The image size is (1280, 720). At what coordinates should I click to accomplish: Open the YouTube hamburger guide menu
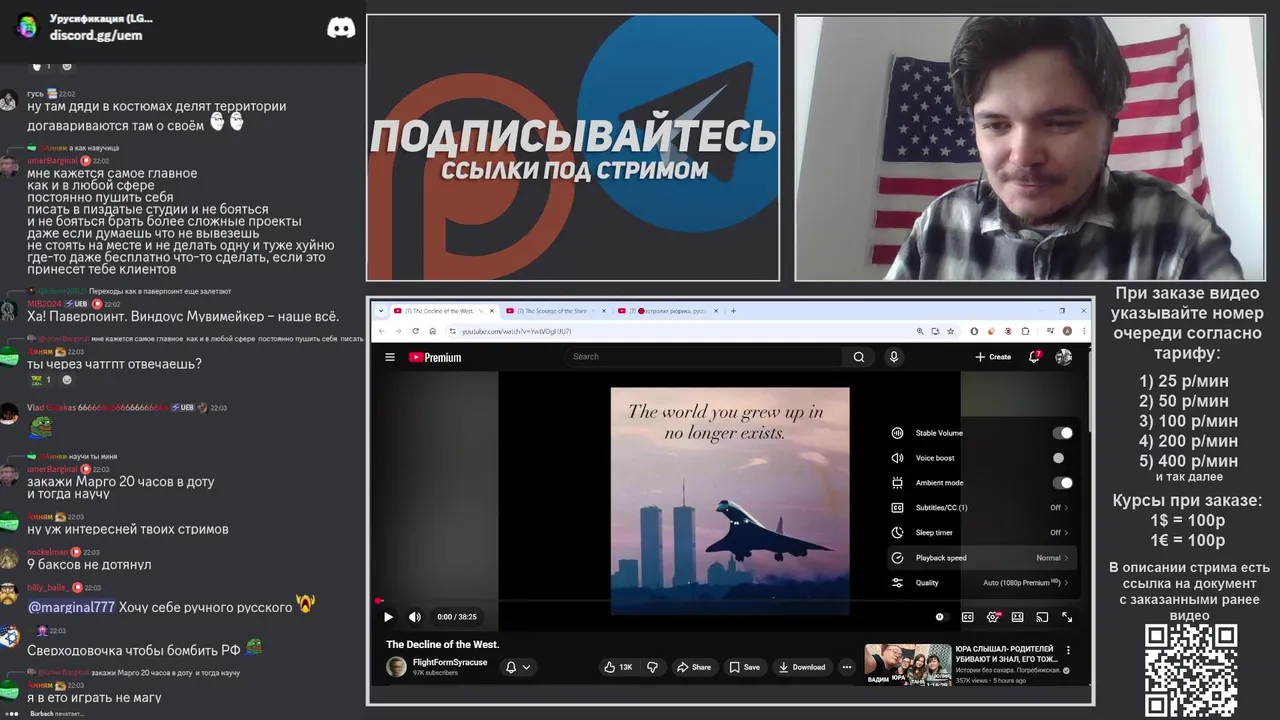click(x=390, y=357)
